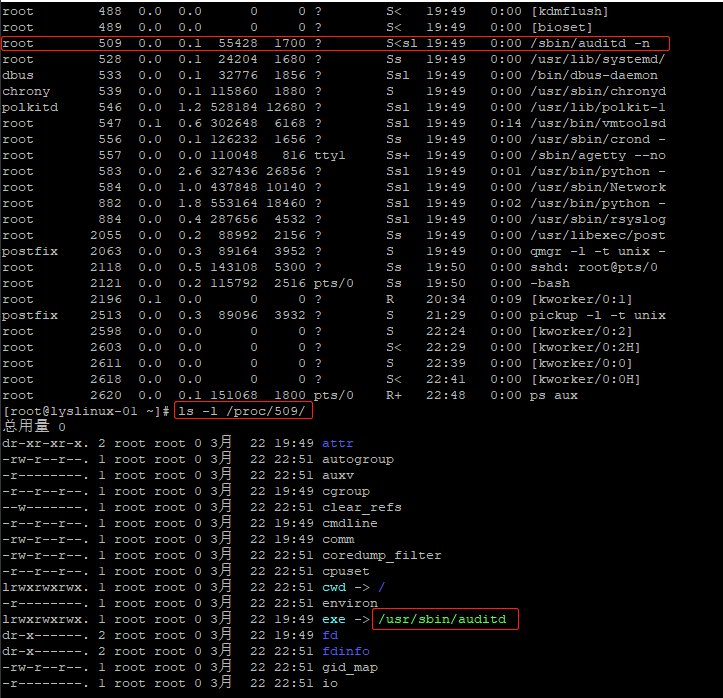Select the cwd symlink name

pos(334,587)
